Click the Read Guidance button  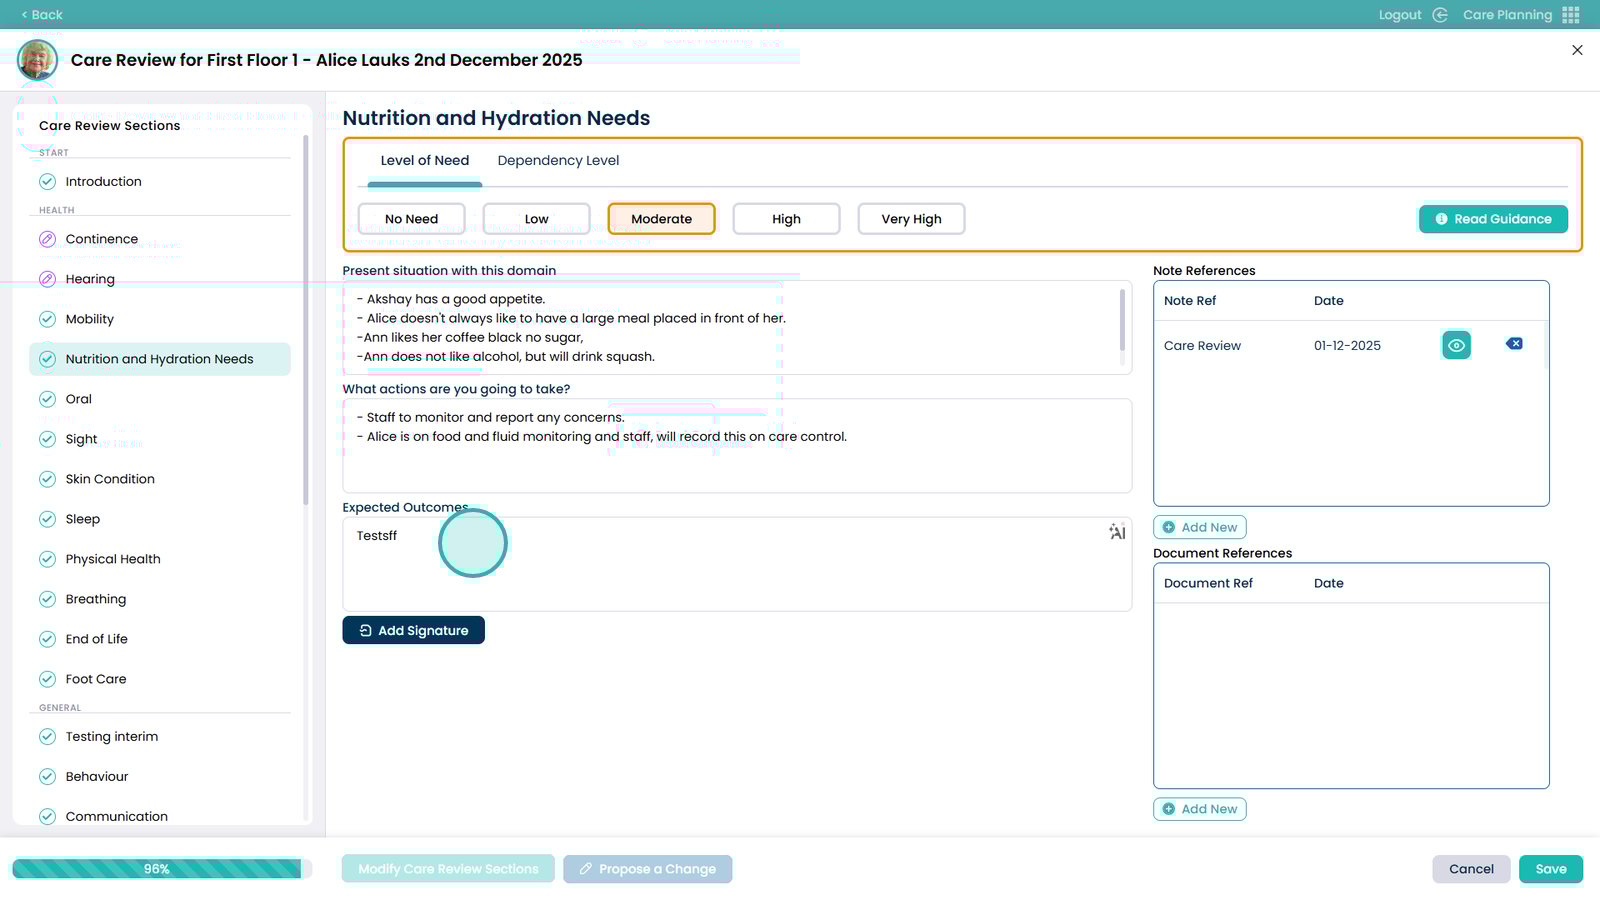(x=1493, y=219)
